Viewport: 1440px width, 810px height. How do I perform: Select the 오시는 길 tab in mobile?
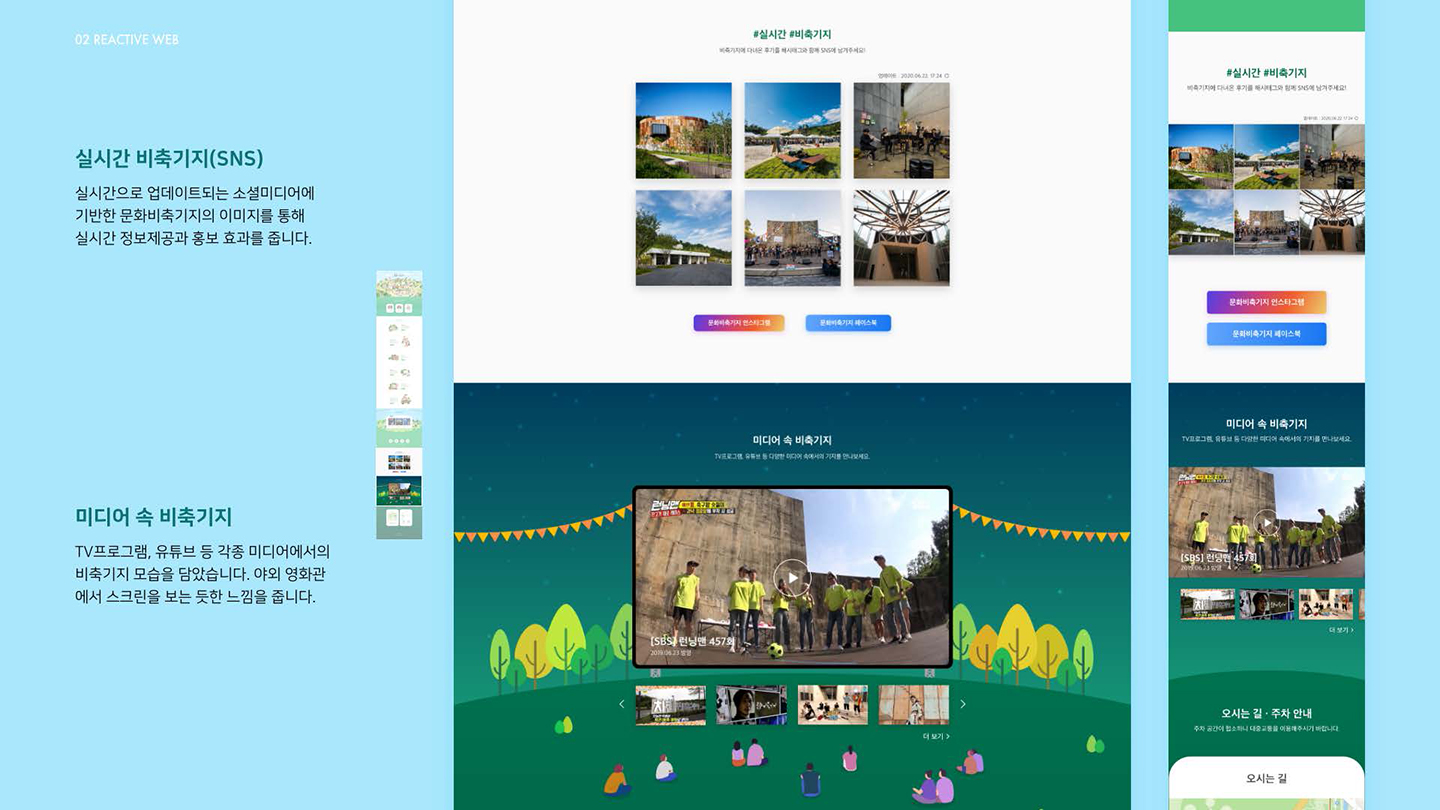click(1266, 778)
